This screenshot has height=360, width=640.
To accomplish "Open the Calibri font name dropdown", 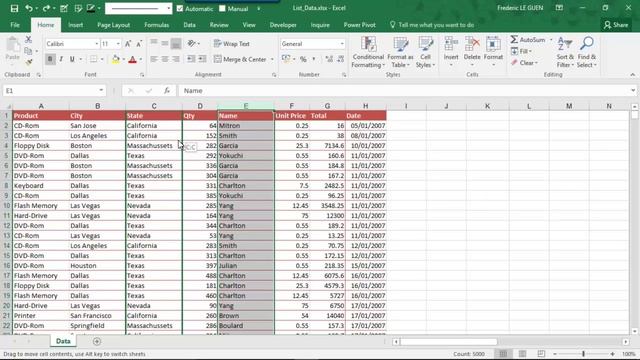I will pyautogui.click(x=97, y=44).
